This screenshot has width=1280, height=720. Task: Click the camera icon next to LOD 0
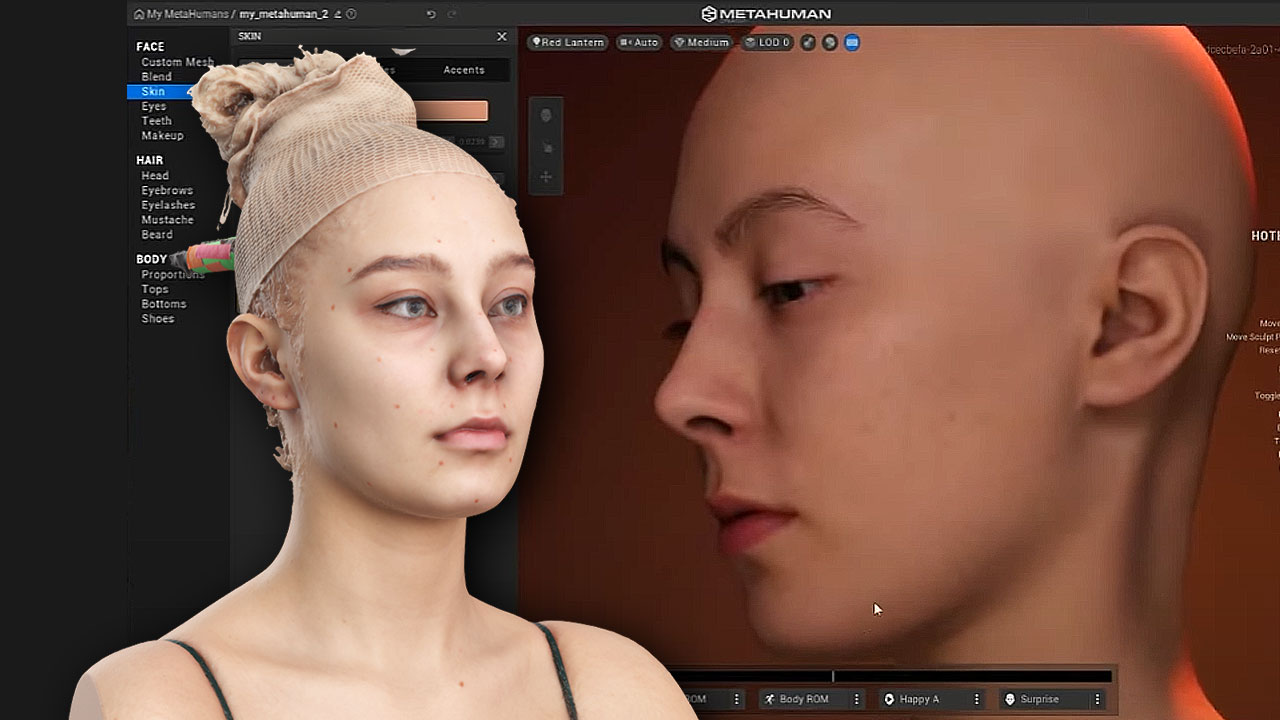(x=808, y=43)
